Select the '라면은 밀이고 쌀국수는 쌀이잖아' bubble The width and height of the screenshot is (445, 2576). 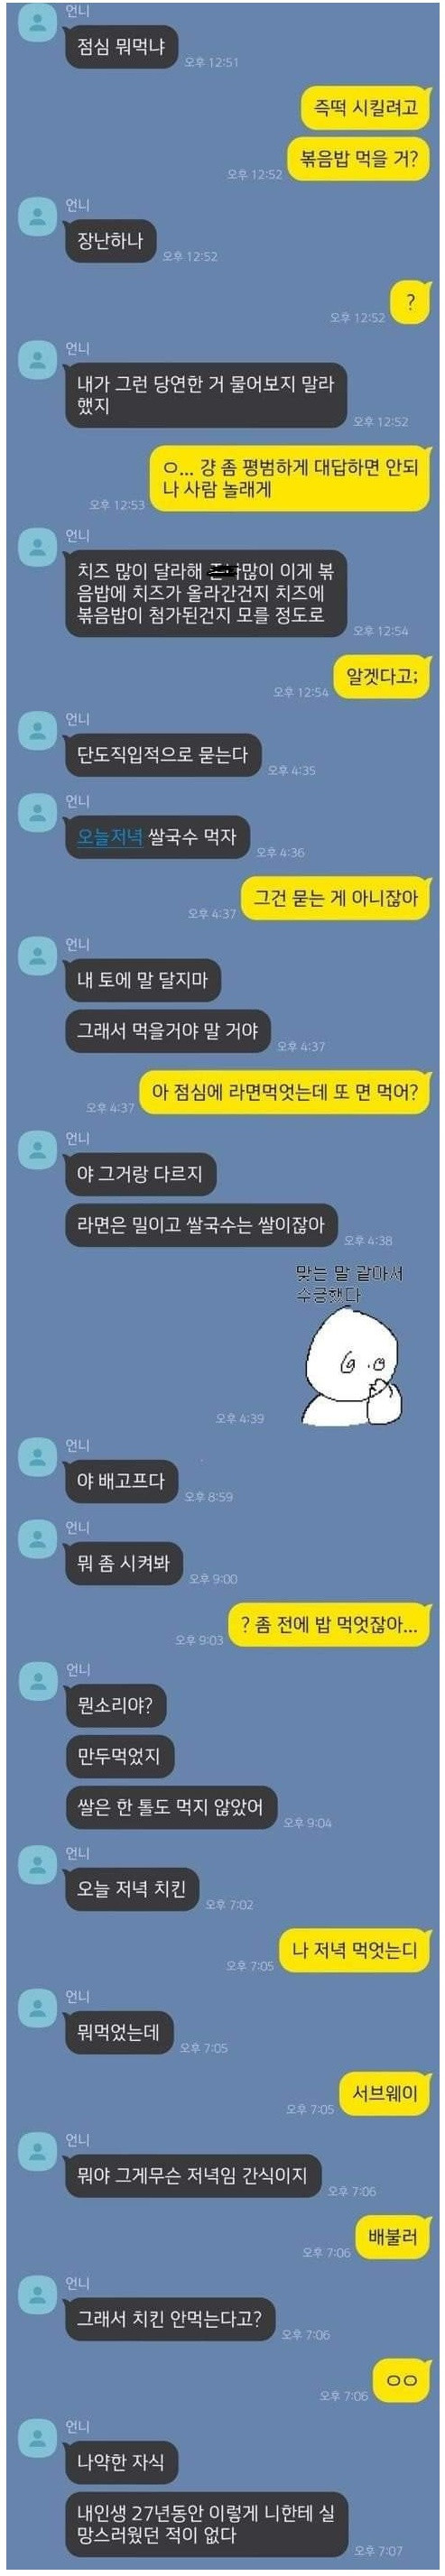pyautogui.click(x=201, y=1225)
